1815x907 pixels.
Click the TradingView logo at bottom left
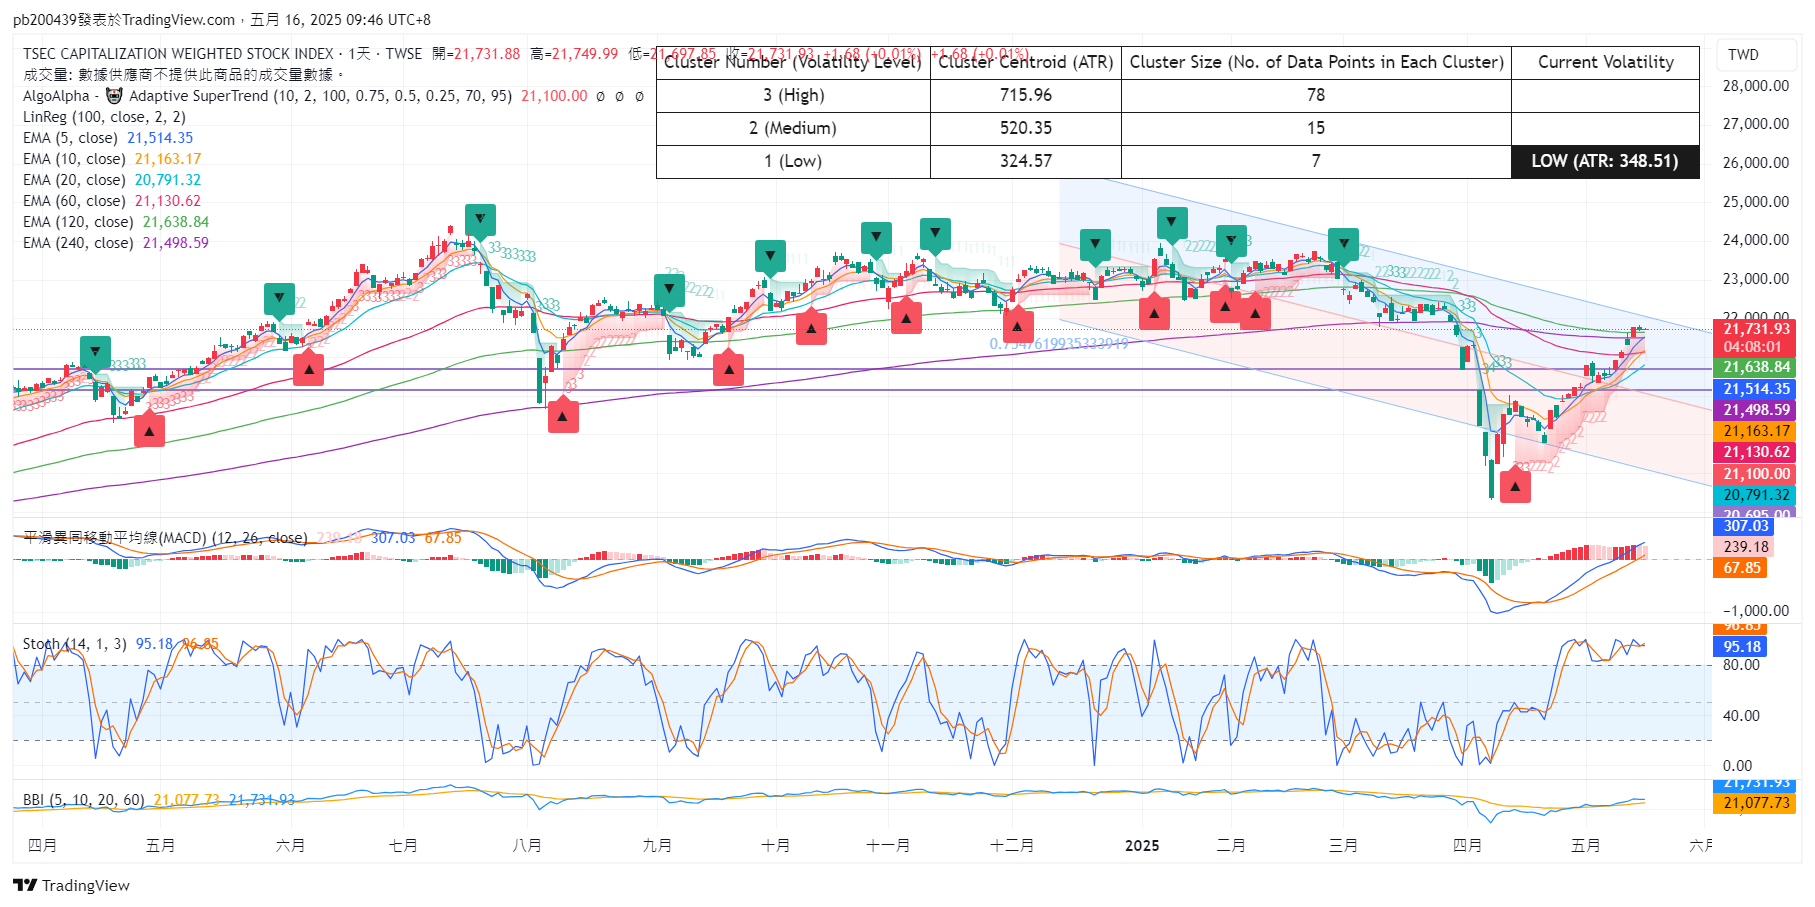click(71, 885)
